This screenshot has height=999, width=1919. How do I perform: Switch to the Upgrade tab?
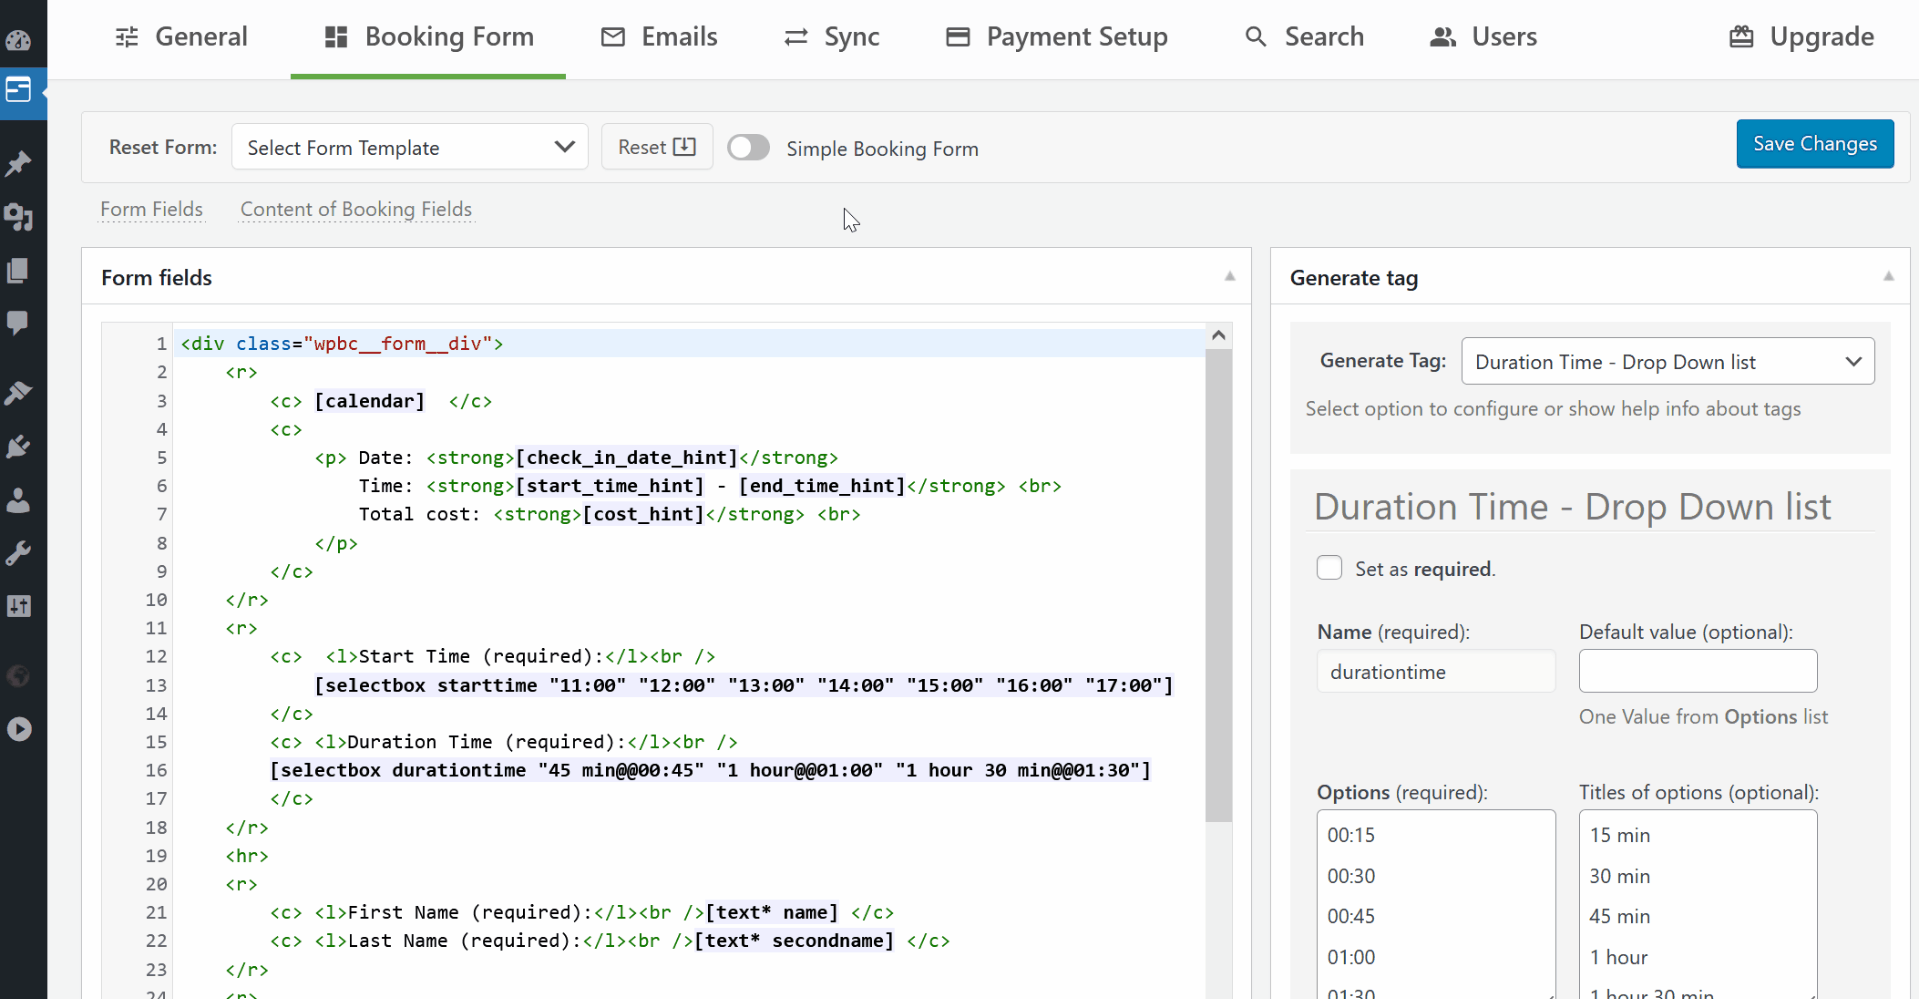click(x=1802, y=37)
